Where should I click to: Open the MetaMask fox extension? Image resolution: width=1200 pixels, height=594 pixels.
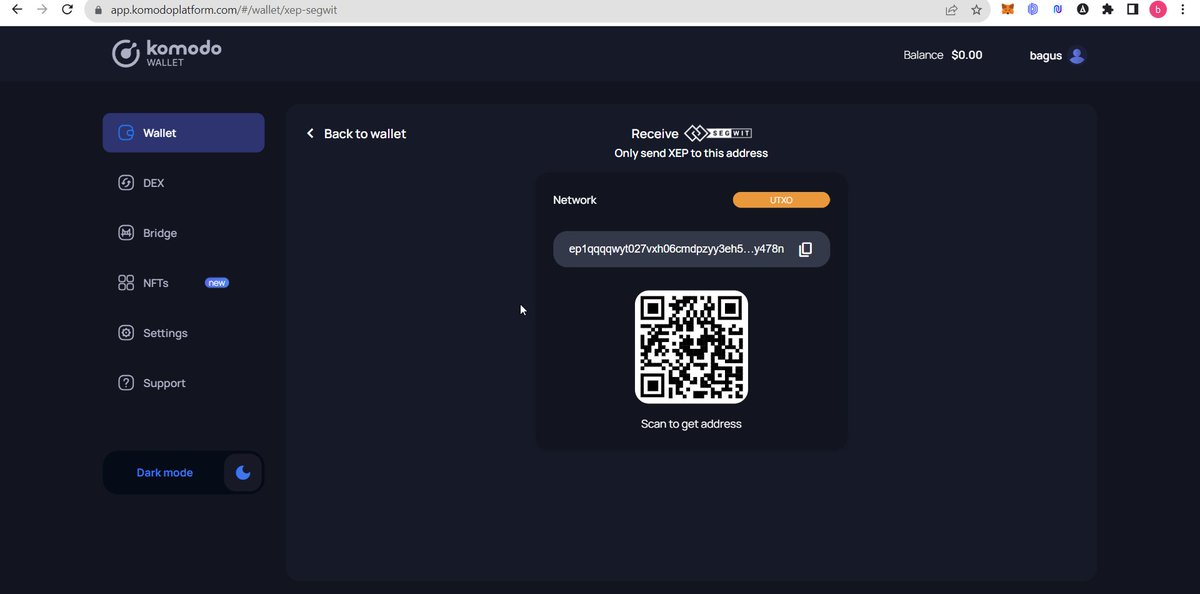(1008, 10)
